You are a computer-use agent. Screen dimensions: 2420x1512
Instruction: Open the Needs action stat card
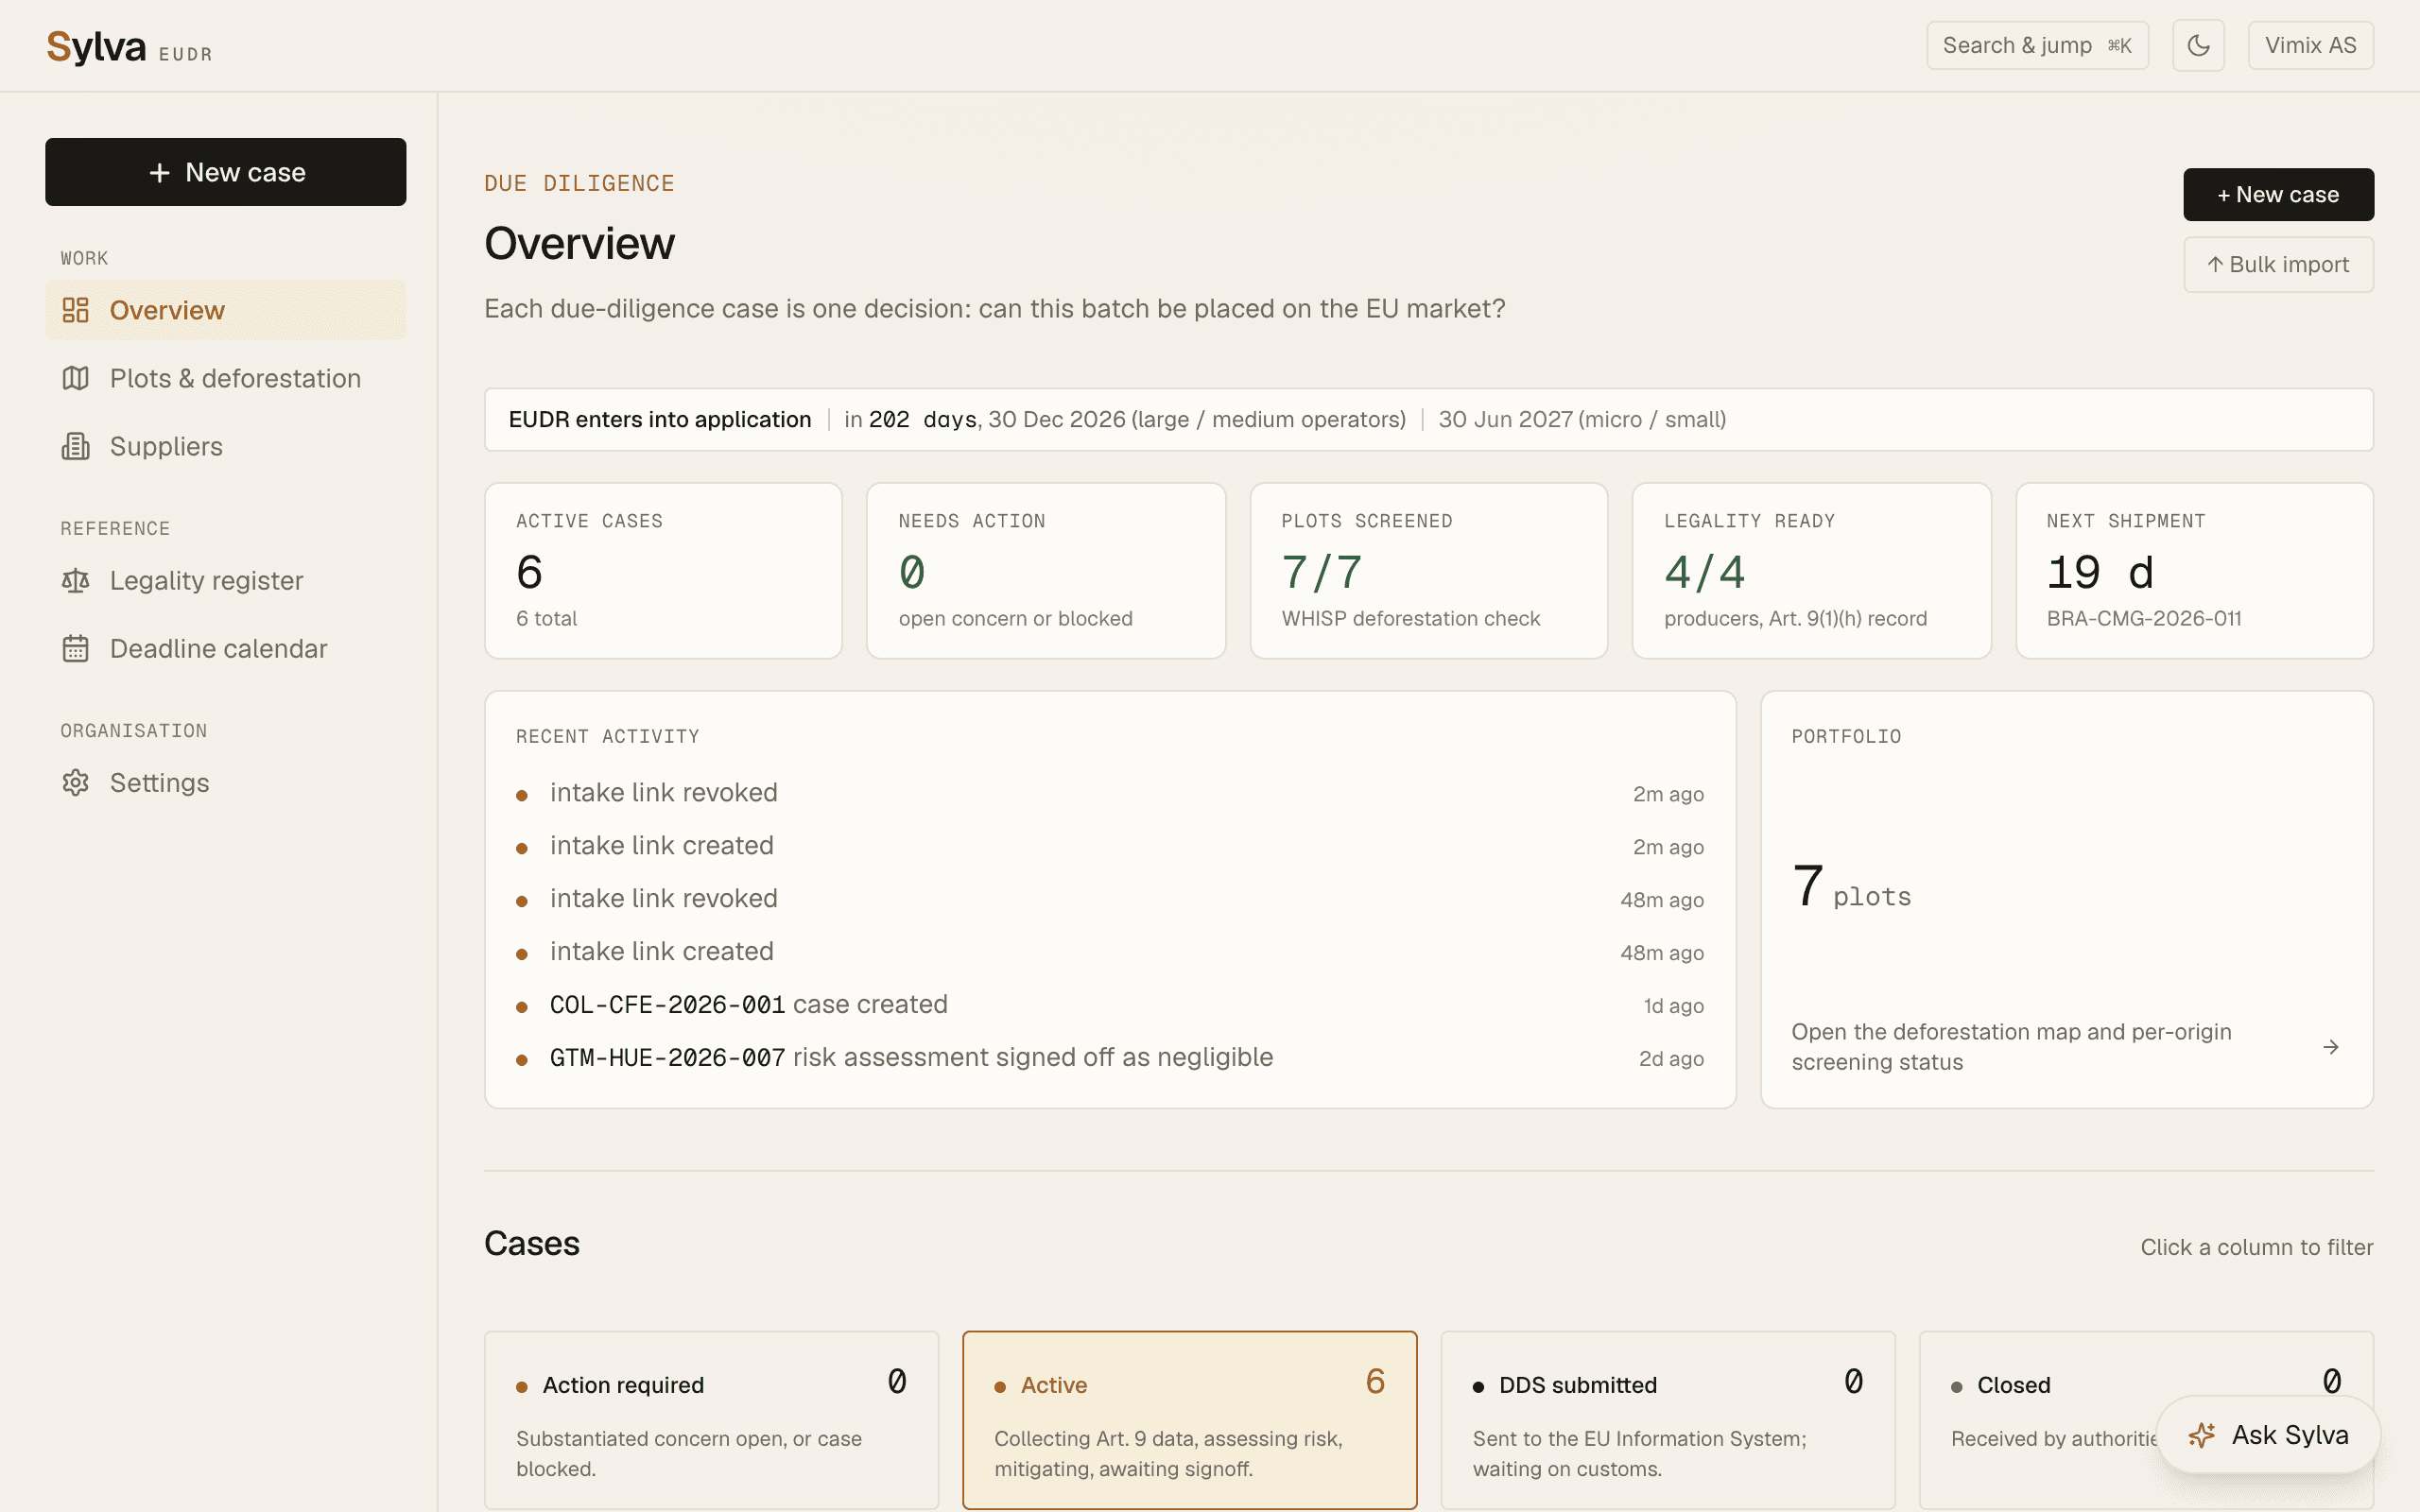click(1046, 570)
